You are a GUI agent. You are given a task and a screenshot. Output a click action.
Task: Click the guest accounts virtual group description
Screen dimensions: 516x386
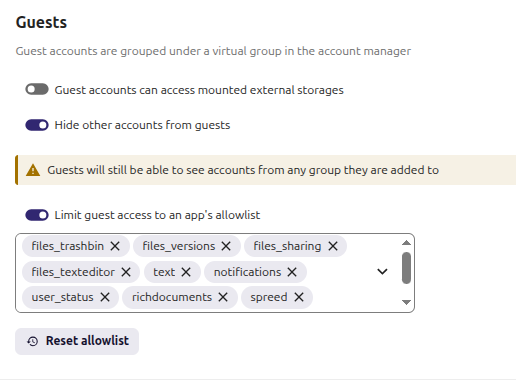click(x=213, y=51)
